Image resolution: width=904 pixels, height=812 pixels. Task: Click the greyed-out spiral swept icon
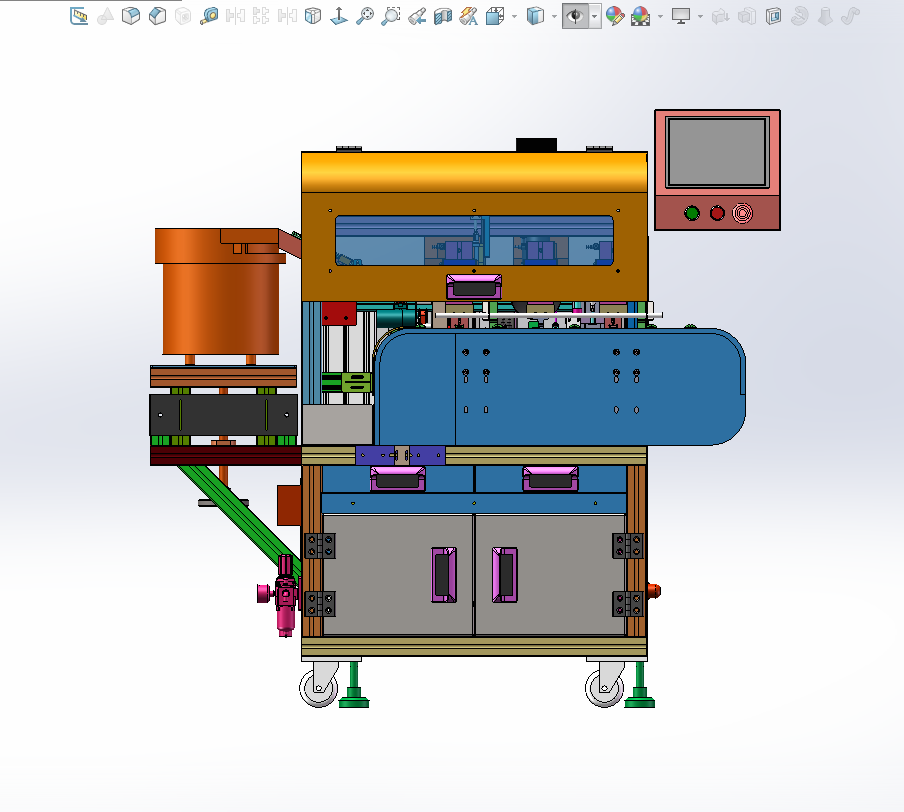(799, 16)
